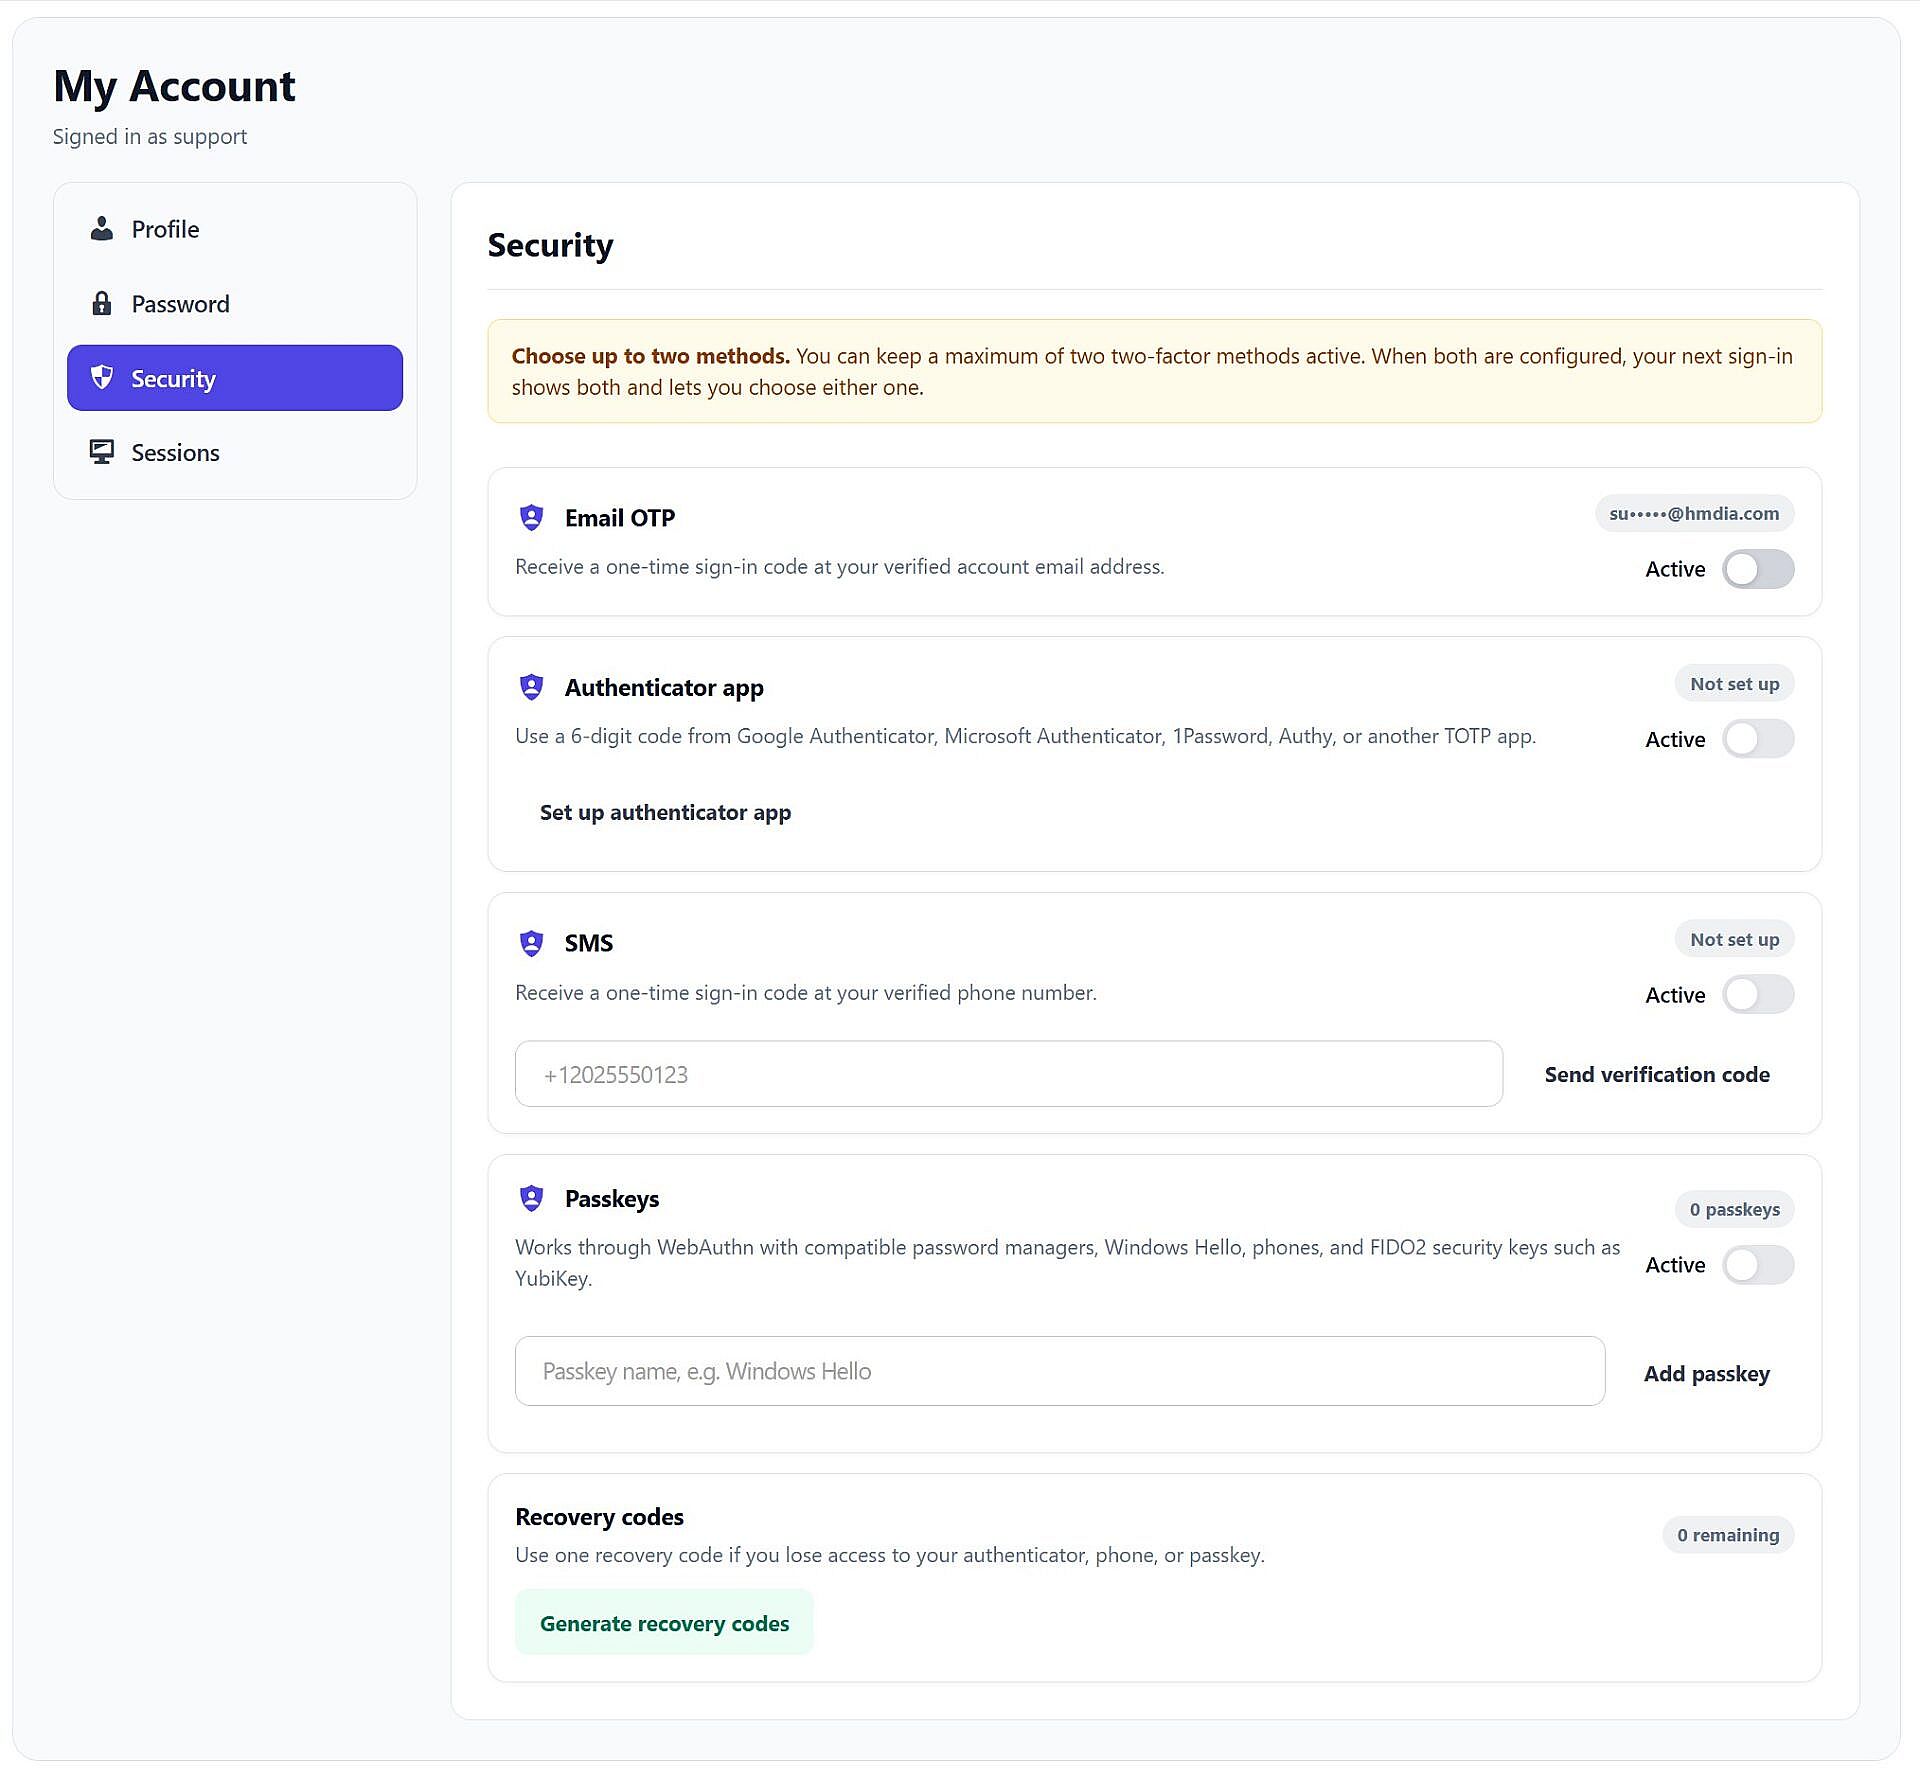1920x1779 pixels.
Task: Click the Profile person icon in sidebar
Action: [x=102, y=229]
